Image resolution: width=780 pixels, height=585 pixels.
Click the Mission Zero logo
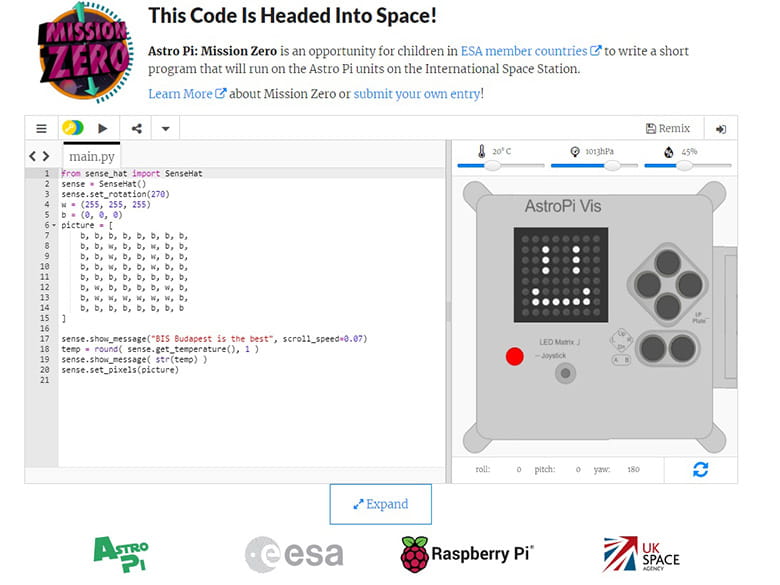click(x=86, y=52)
